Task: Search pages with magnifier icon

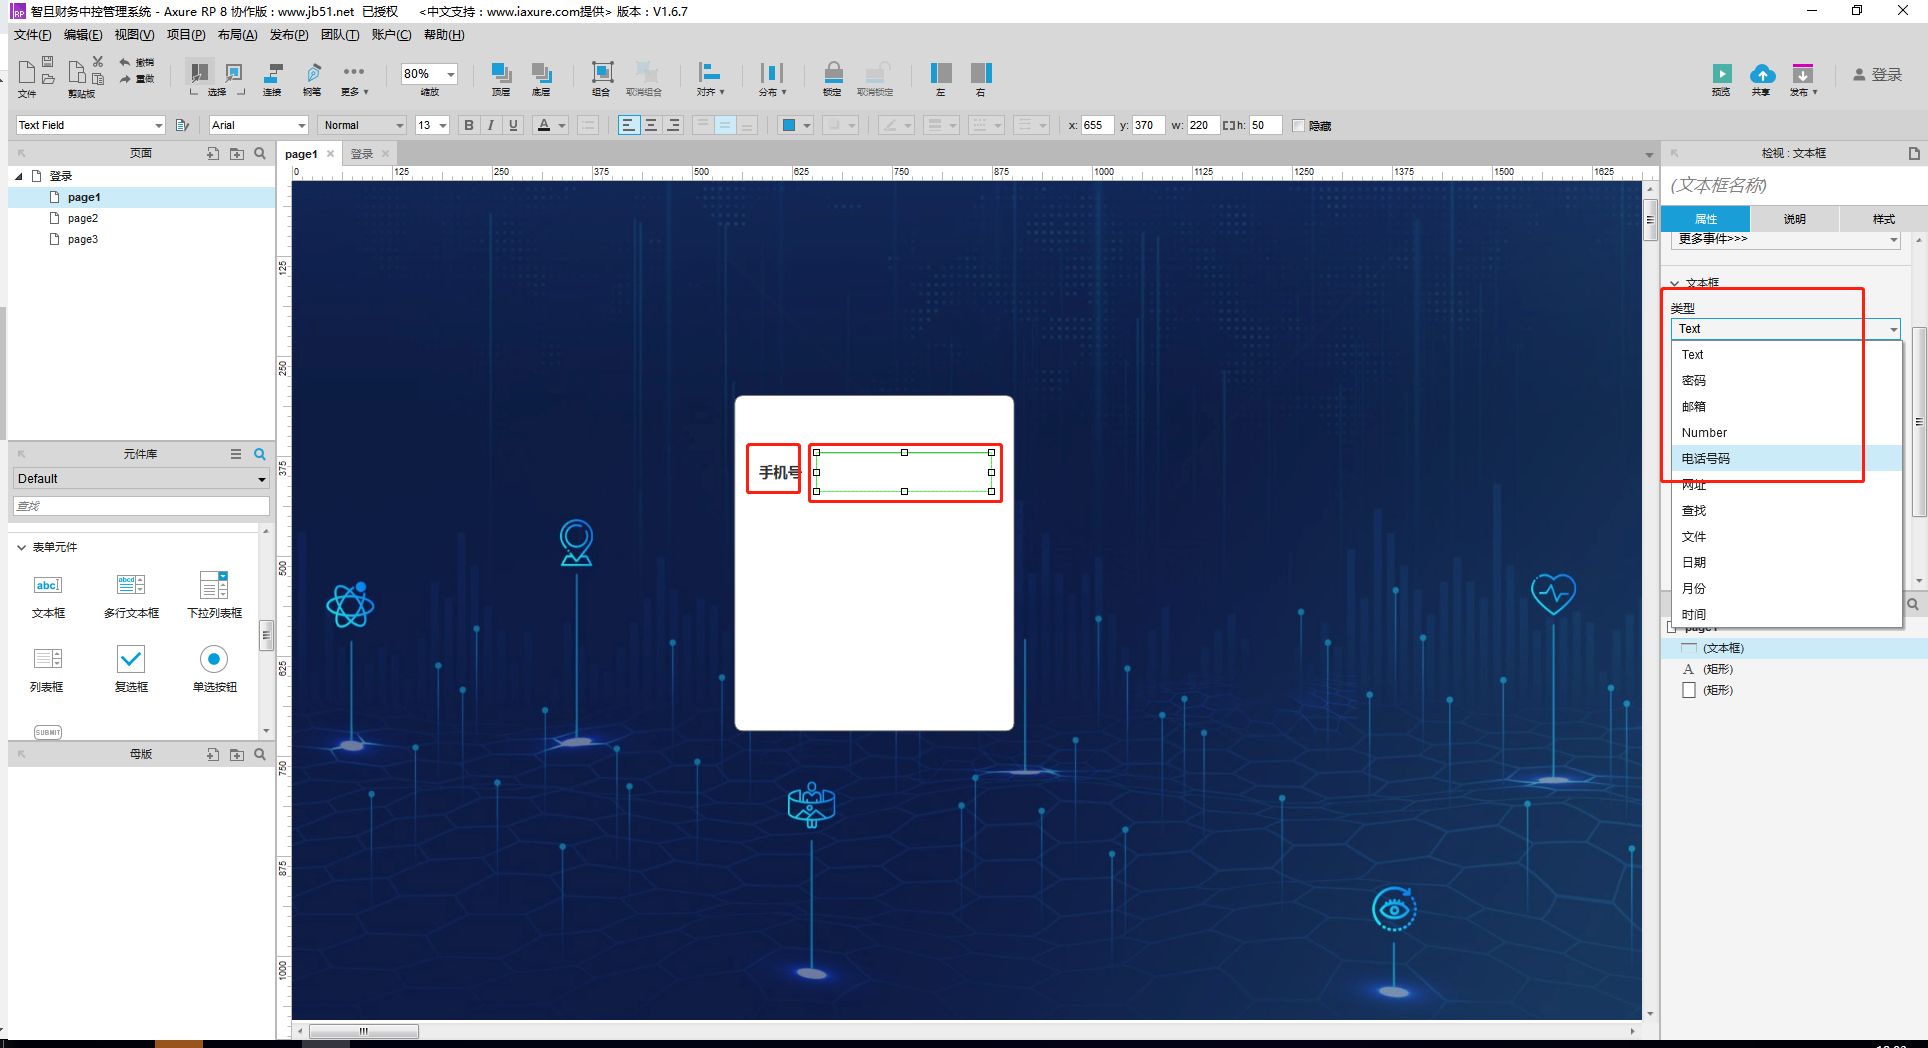Action: coord(260,153)
